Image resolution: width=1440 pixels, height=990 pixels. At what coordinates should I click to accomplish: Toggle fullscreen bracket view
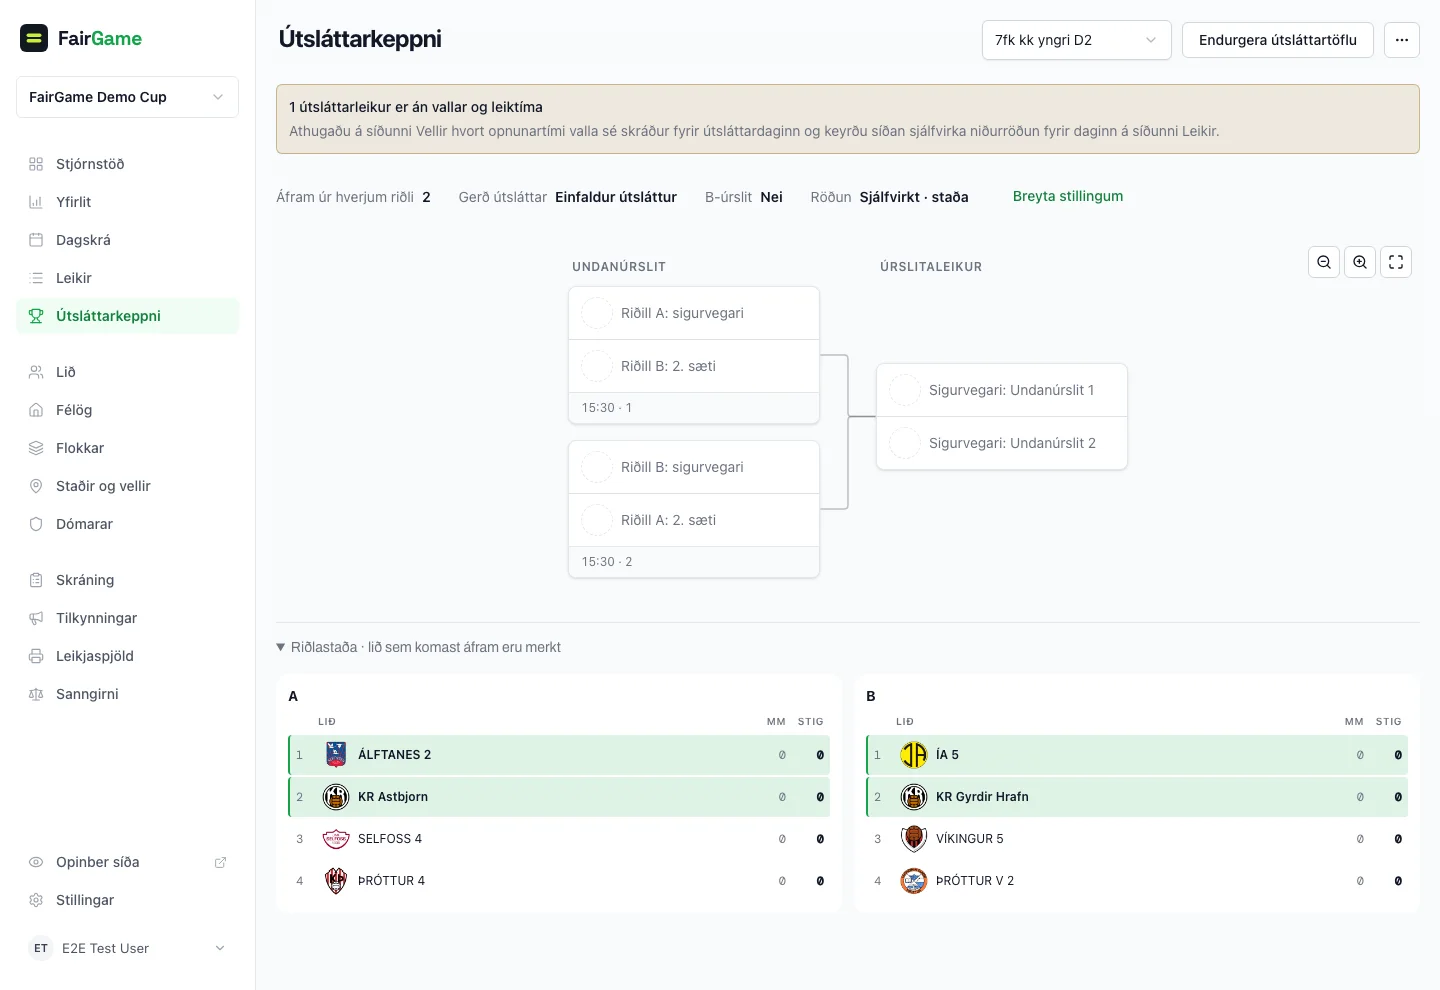point(1396,262)
